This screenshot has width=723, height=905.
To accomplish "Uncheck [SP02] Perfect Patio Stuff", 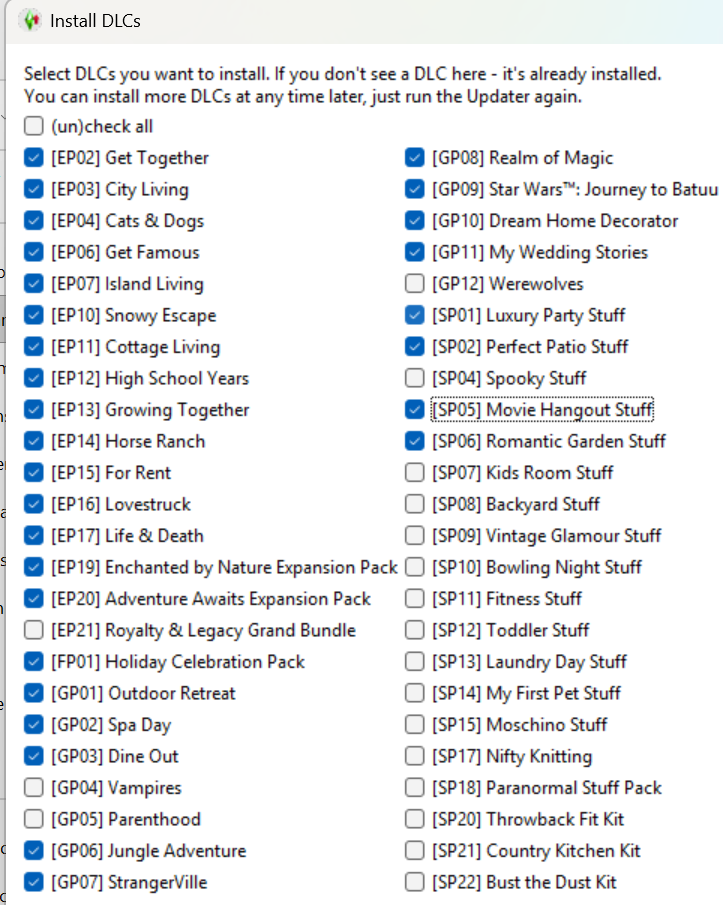I will click(x=414, y=346).
